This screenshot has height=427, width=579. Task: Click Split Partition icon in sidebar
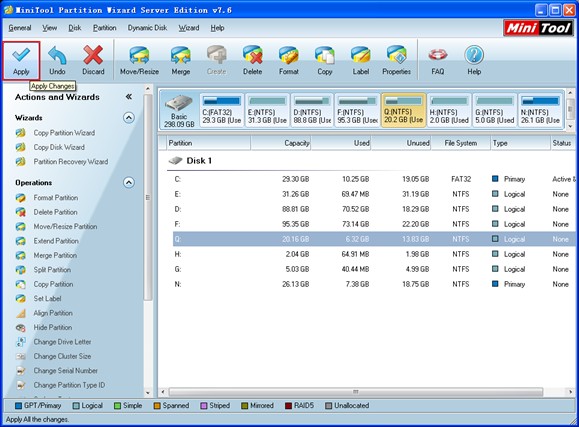click(x=21, y=270)
